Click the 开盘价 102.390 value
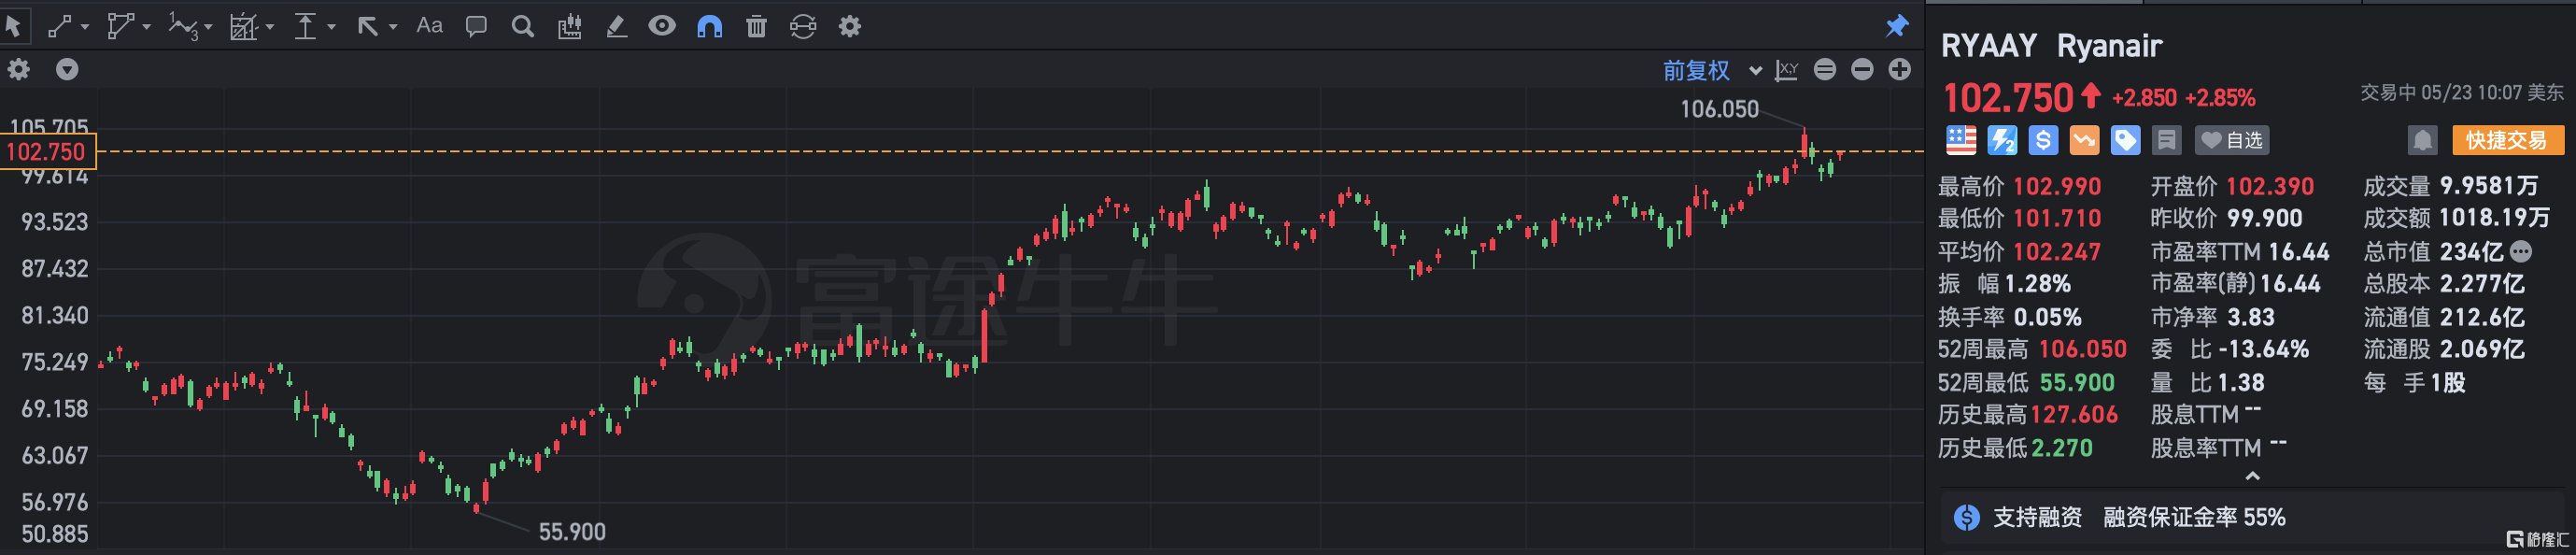 [2270, 186]
